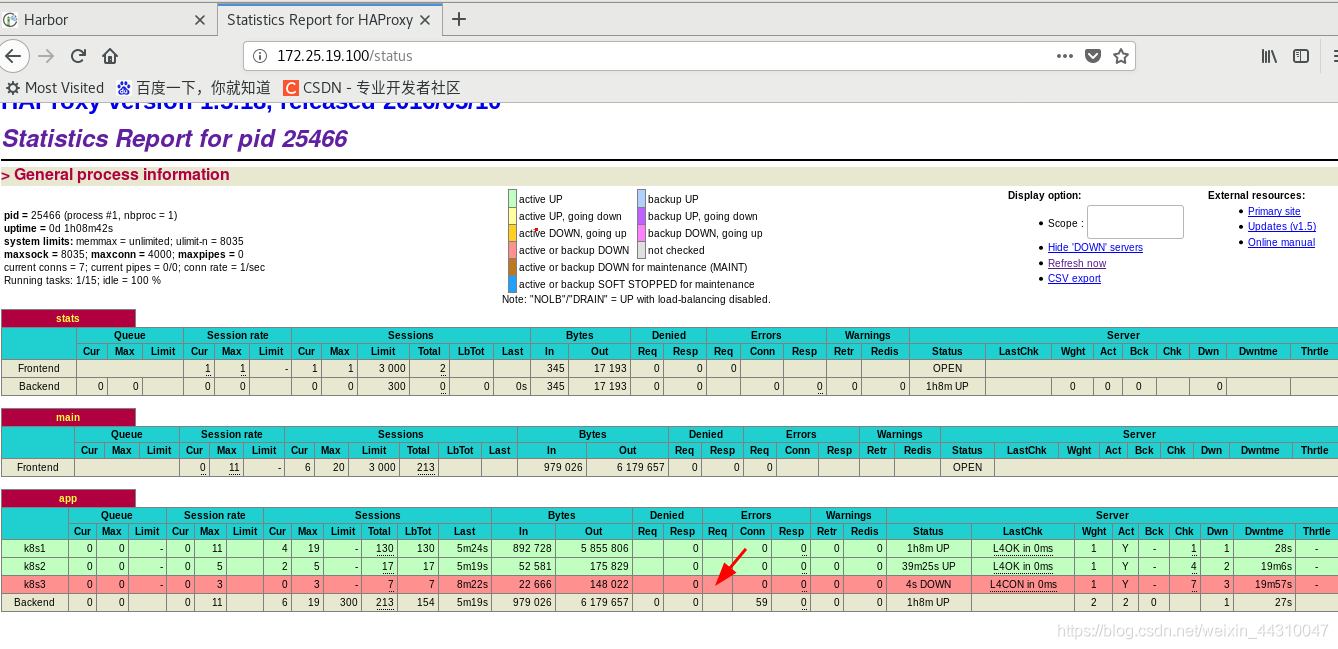
Task: Click the app proxy table title
Action: pos(68,498)
